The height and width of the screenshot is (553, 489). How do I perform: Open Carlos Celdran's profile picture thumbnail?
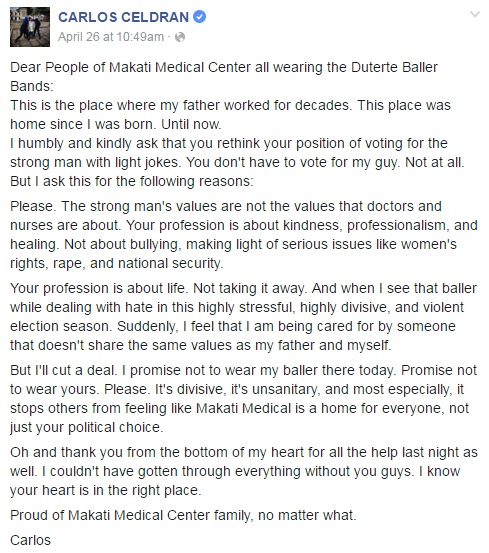point(30,27)
